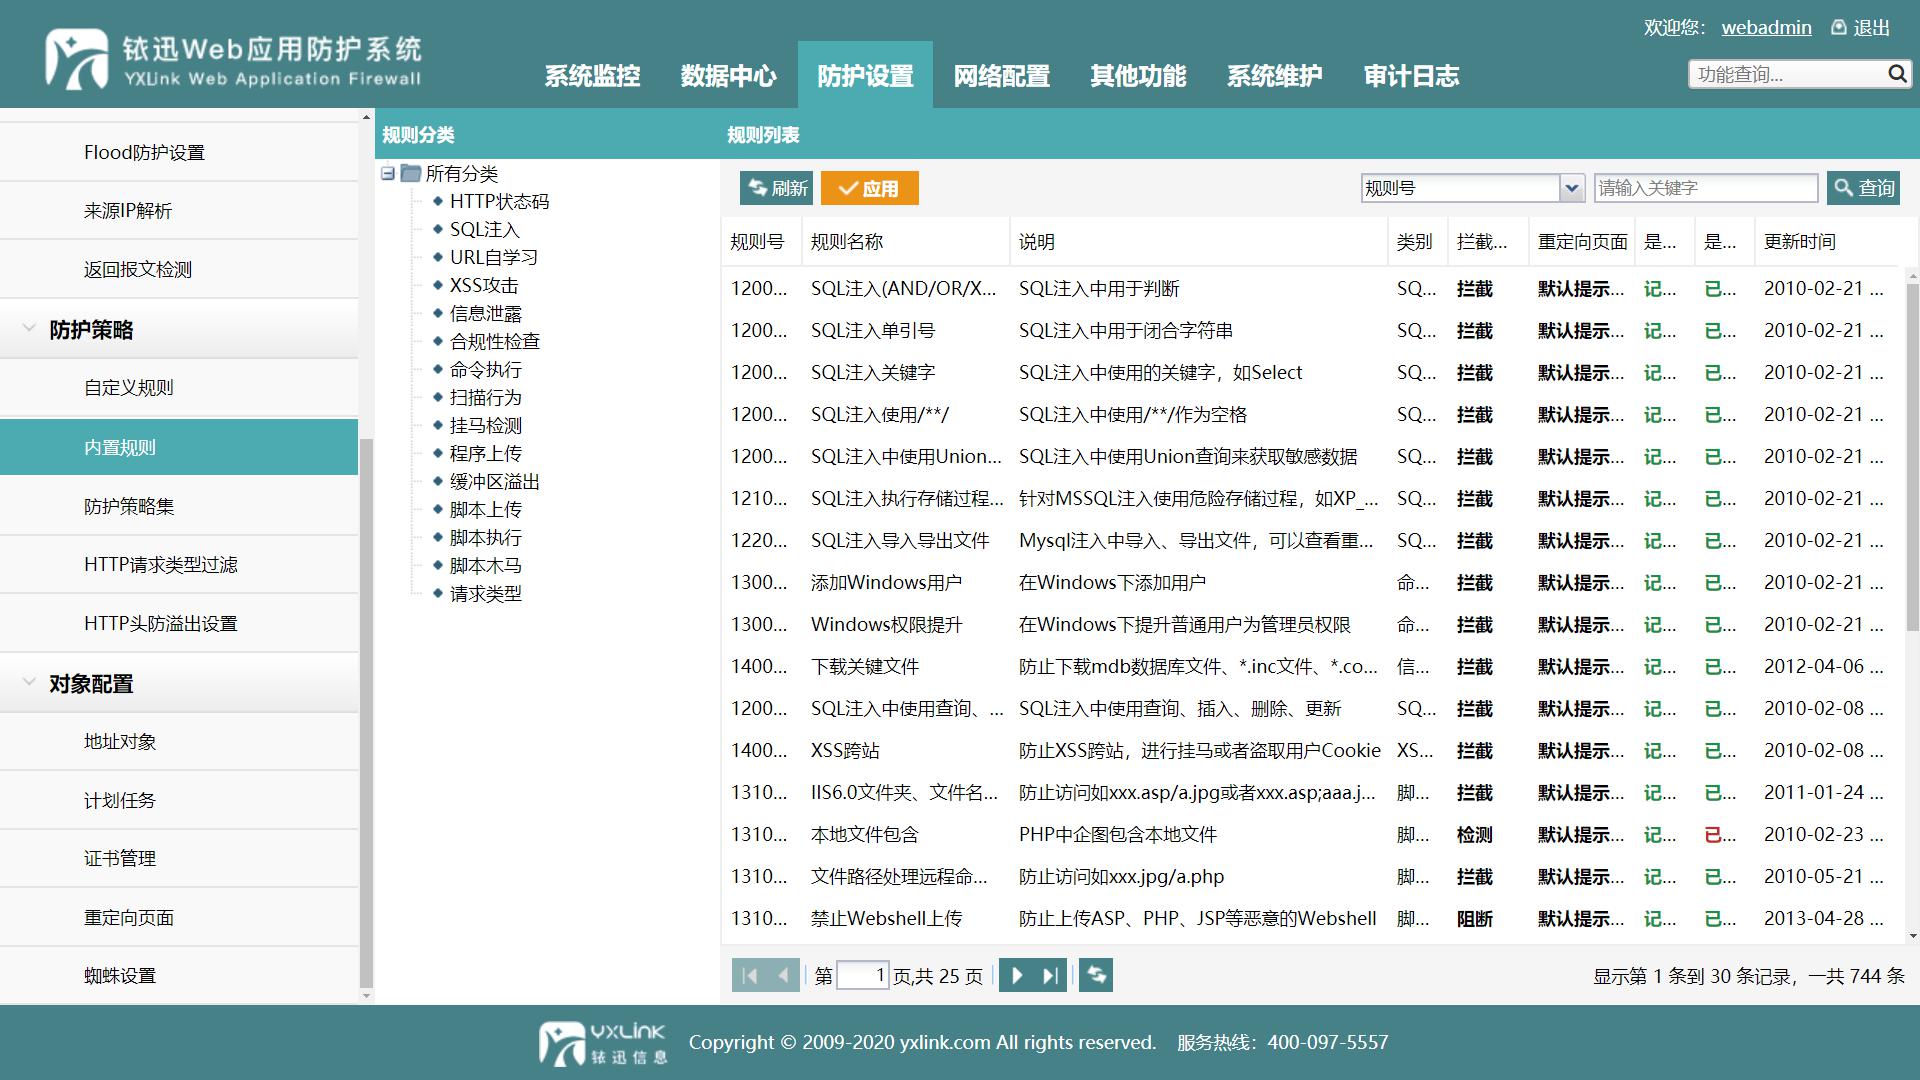Open the 数据中心 top menu

click(x=728, y=75)
